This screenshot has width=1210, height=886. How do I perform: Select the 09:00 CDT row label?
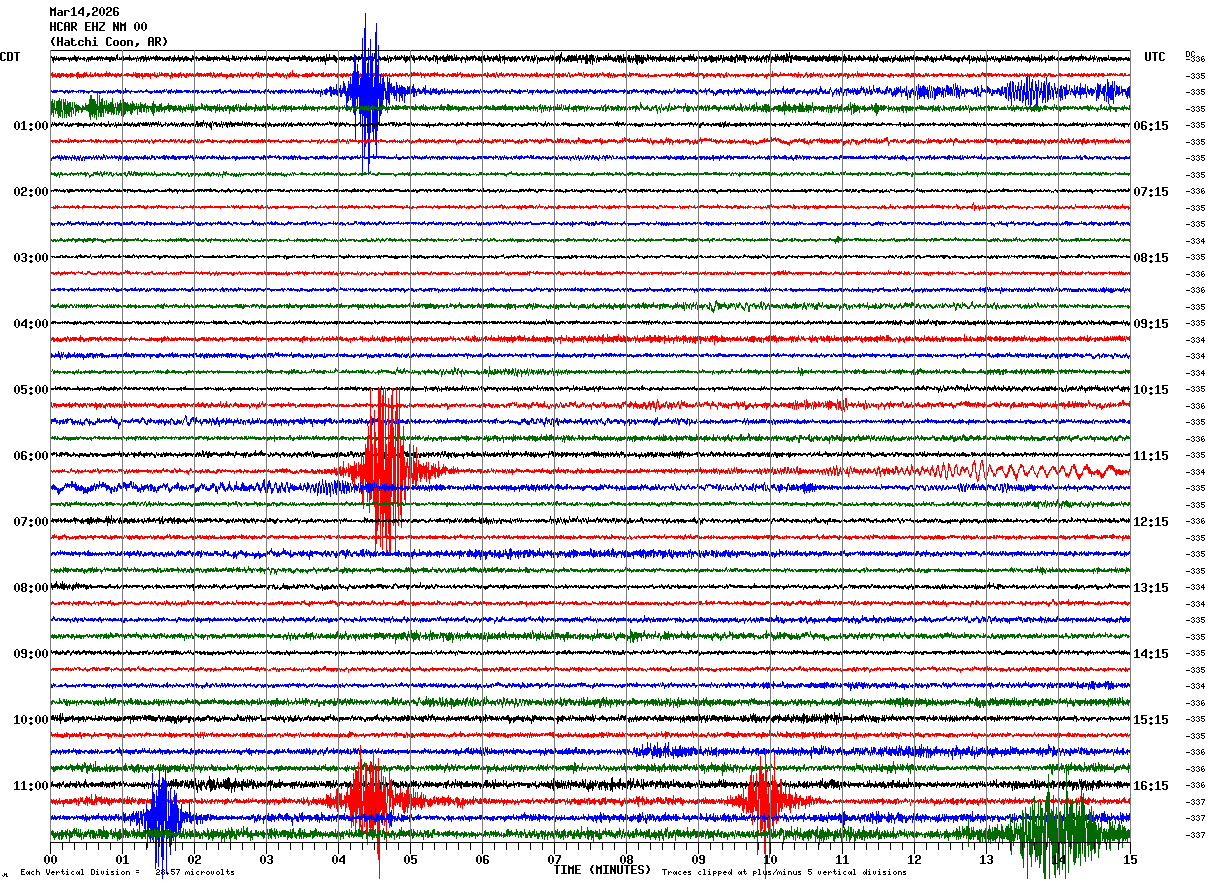point(31,654)
